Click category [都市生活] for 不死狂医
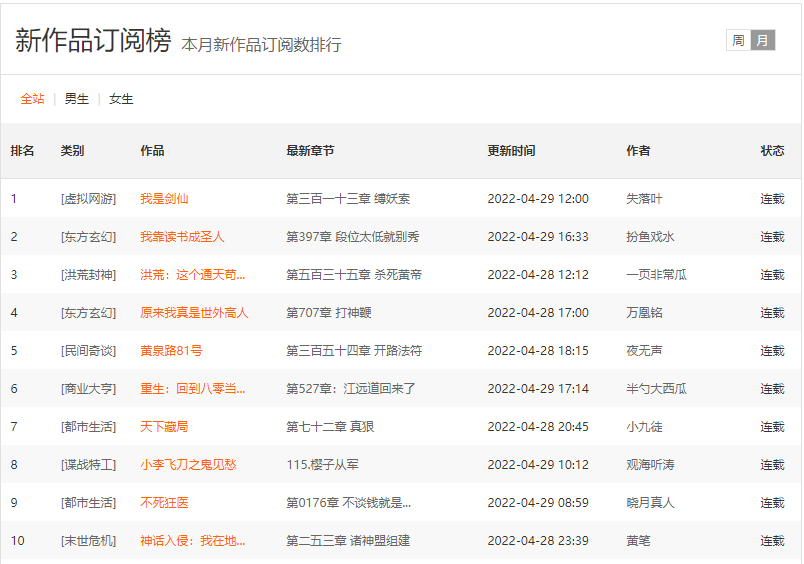Screen dimensions: 804x564 point(88,502)
